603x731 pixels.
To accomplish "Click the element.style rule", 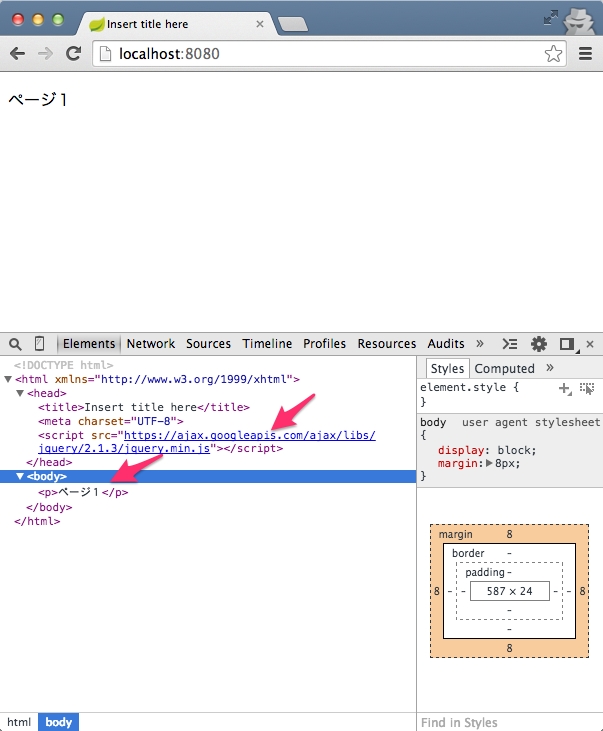I will [469, 387].
